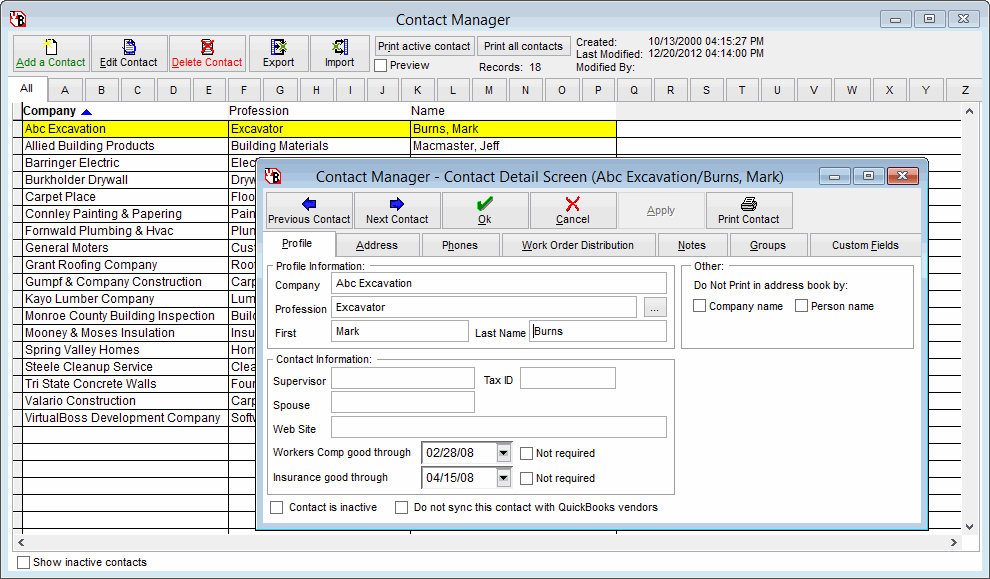Filter contacts by letter A tab
Image resolution: width=990 pixels, height=579 pixels.
pyautogui.click(x=65, y=90)
